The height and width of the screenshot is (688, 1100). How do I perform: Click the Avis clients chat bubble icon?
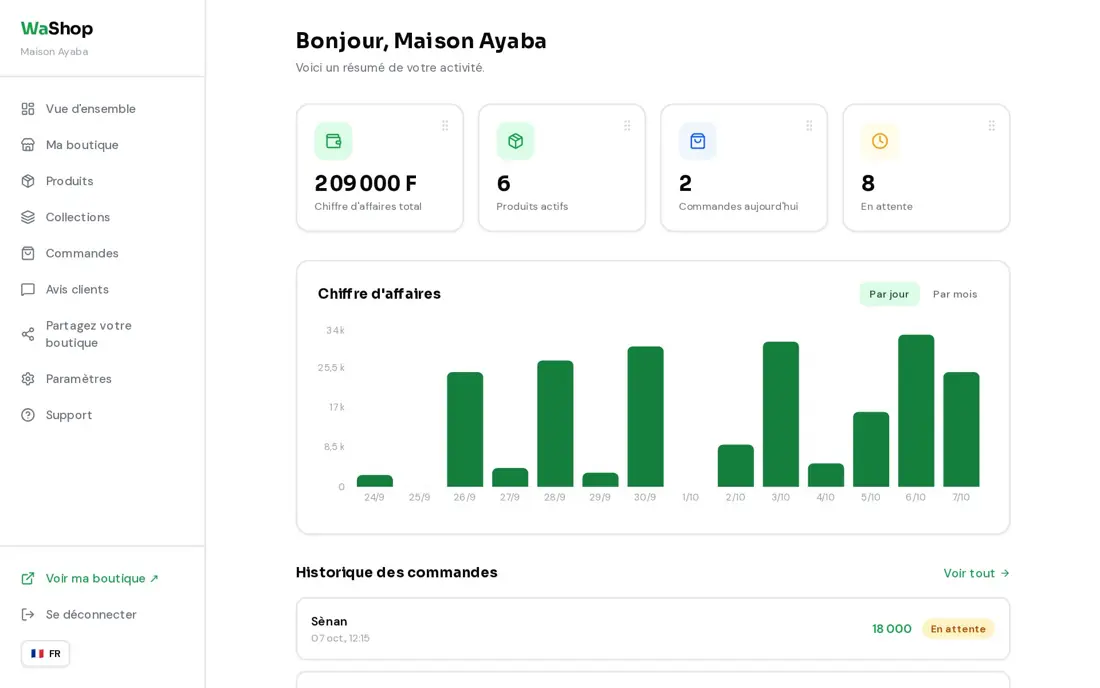[x=28, y=289]
